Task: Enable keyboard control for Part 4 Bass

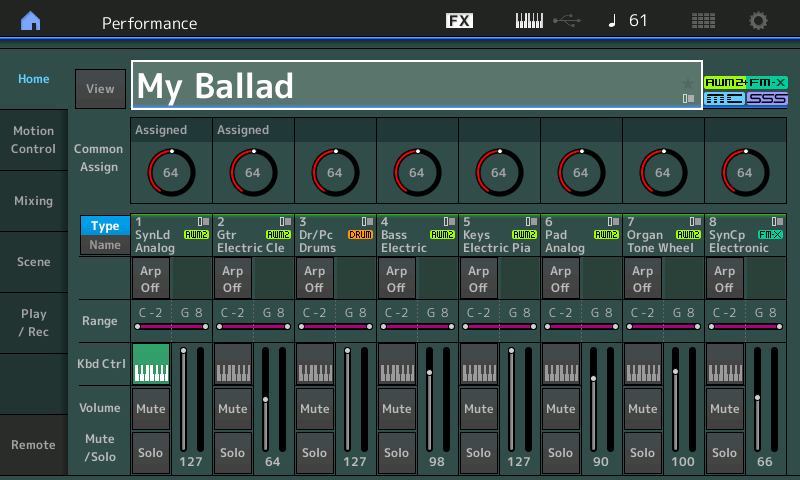Action: (397, 364)
